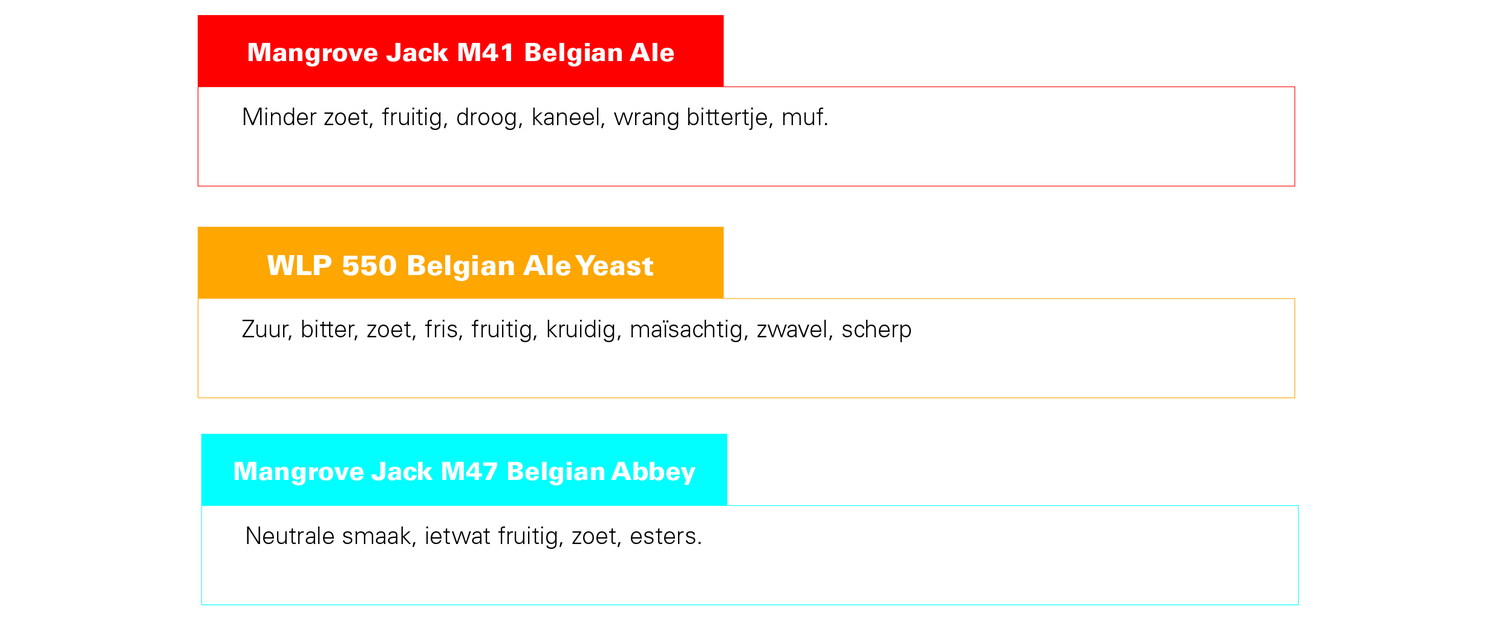Click the word "kaneel" in the M41 description
The image size is (1500, 622).
[x=567, y=117]
